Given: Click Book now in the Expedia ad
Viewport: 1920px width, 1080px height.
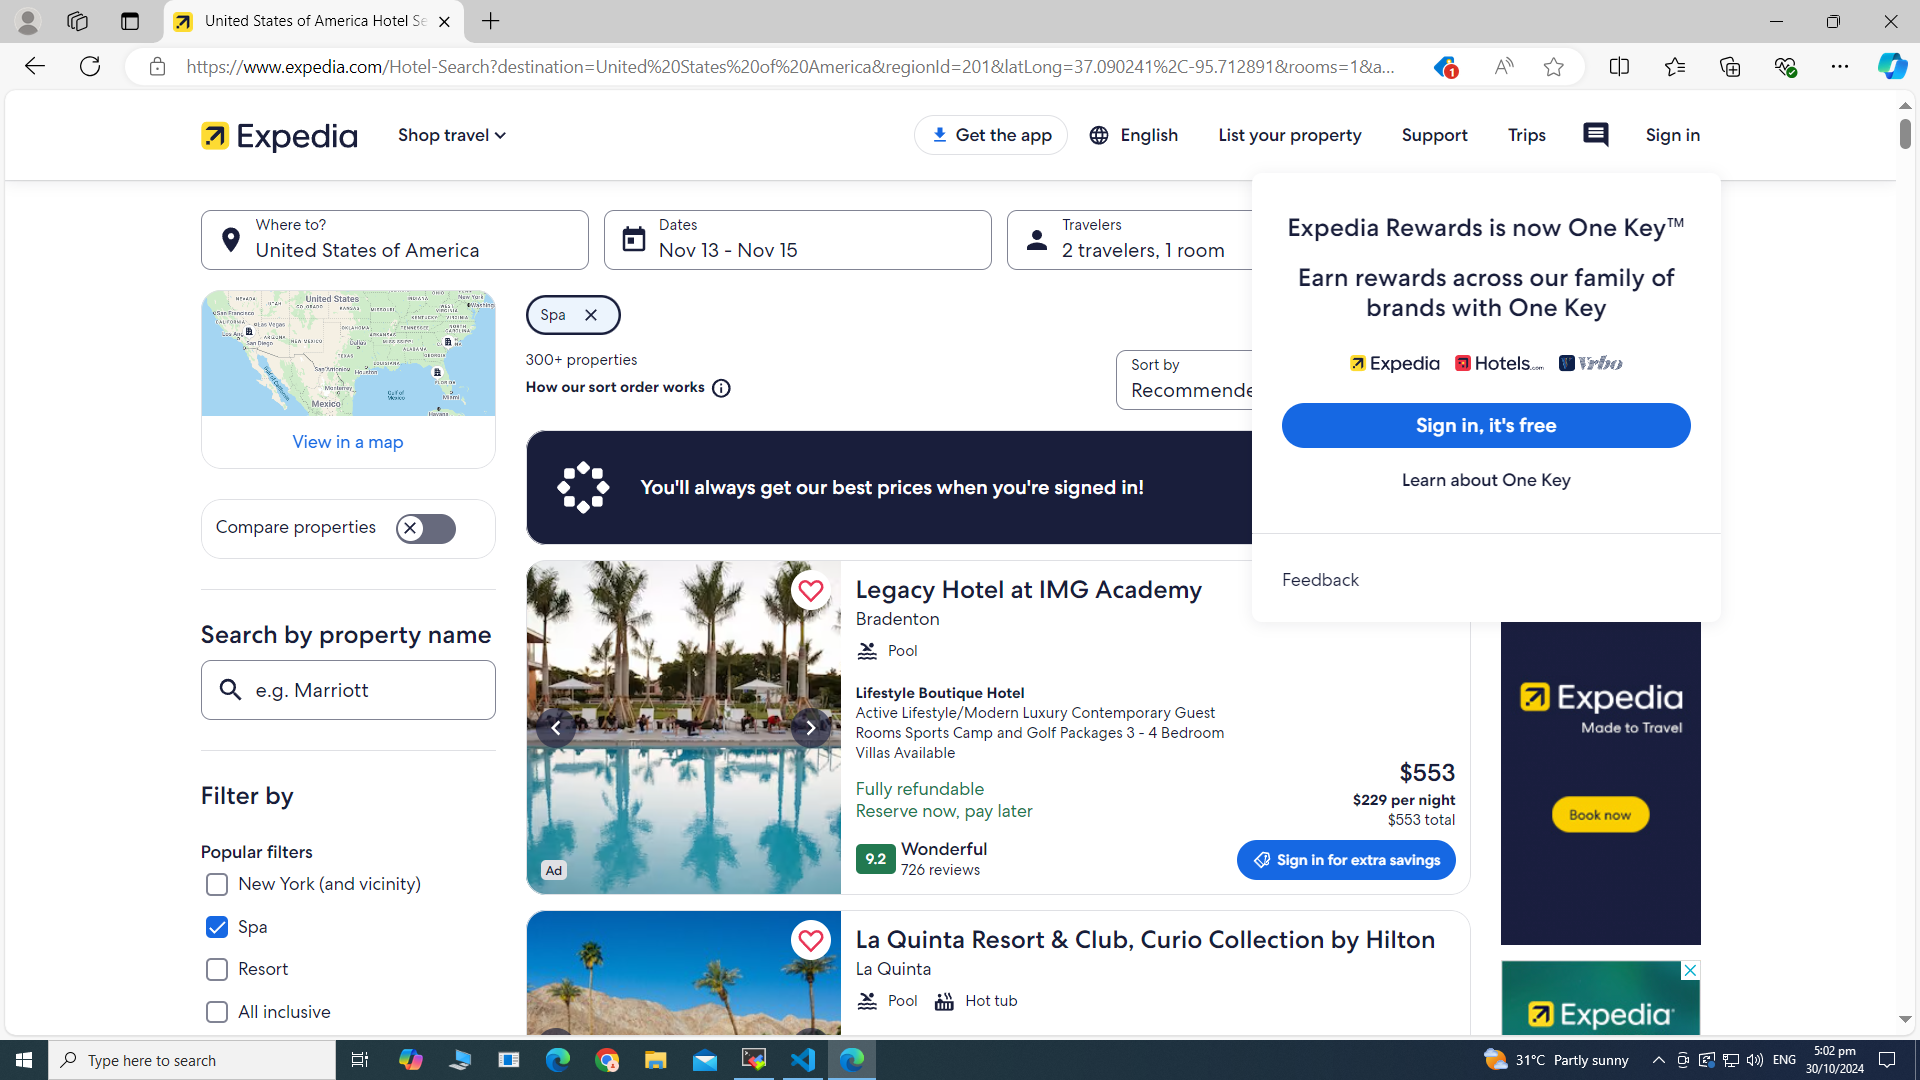Looking at the screenshot, I should coord(1600,815).
